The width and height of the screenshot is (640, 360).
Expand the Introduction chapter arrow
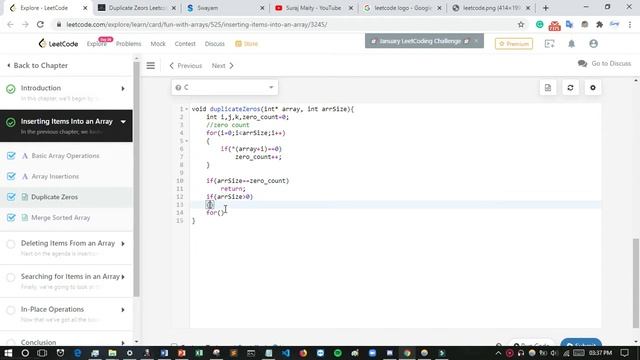coord(123,89)
